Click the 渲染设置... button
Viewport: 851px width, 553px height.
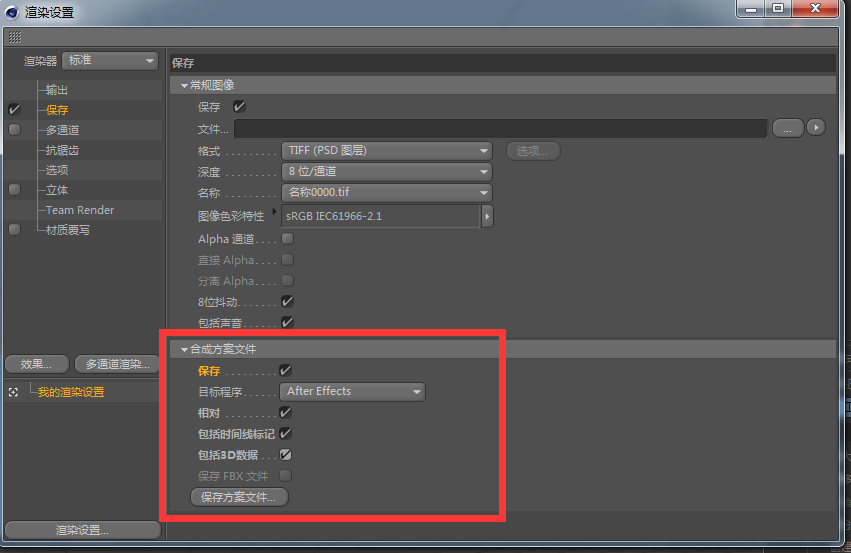pos(82,530)
